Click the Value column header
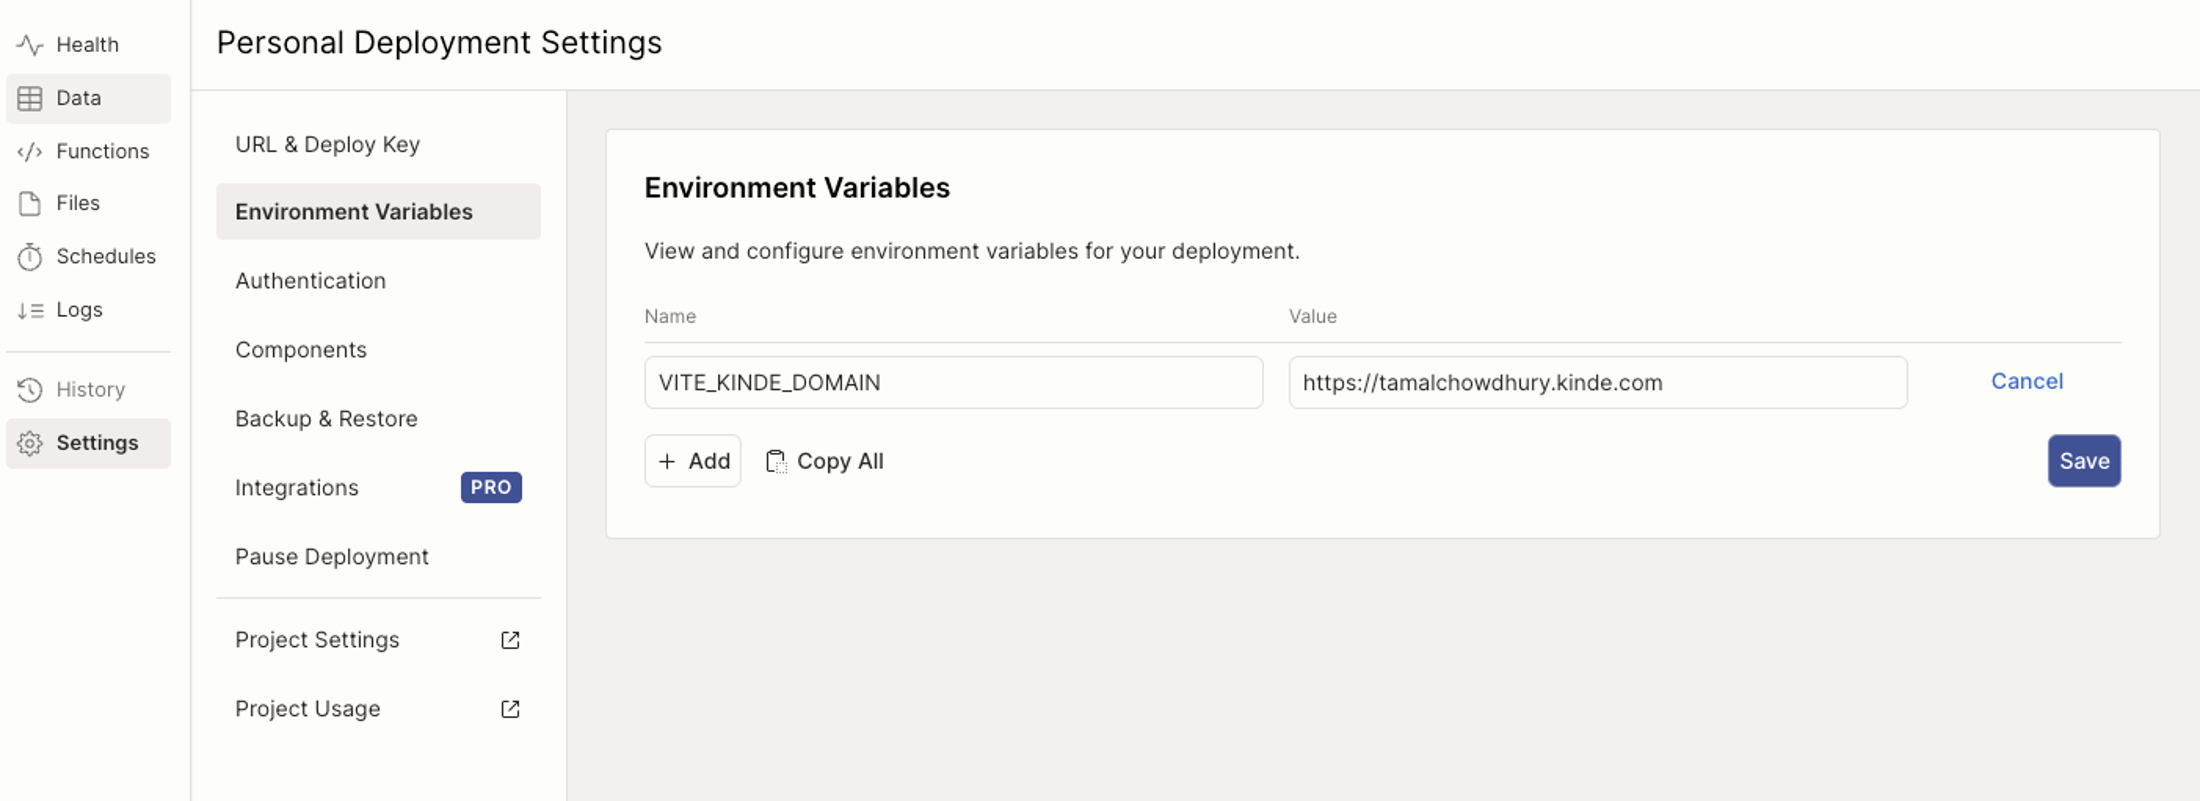This screenshot has height=801, width=2200. 1313,316
